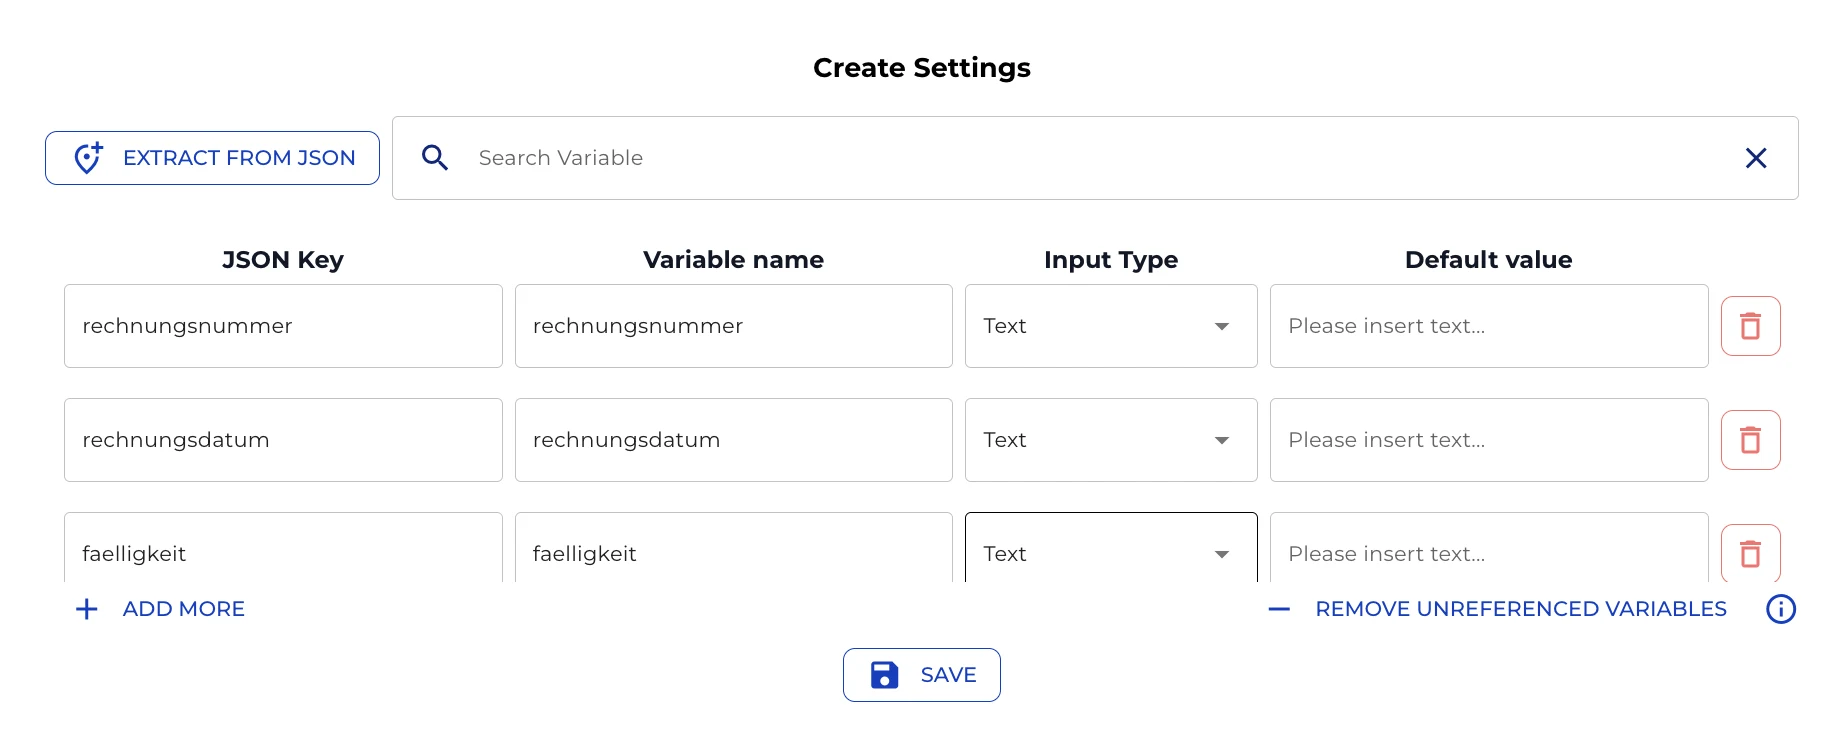Click the magnifier search icon

(435, 158)
